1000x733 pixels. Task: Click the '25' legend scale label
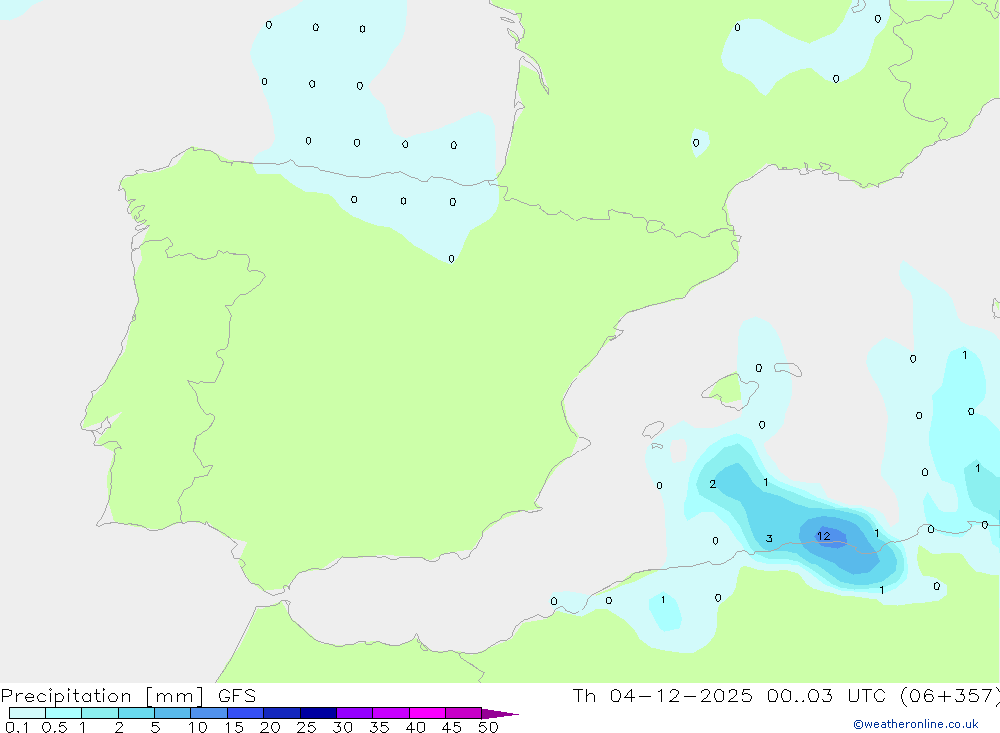(306, 727)
